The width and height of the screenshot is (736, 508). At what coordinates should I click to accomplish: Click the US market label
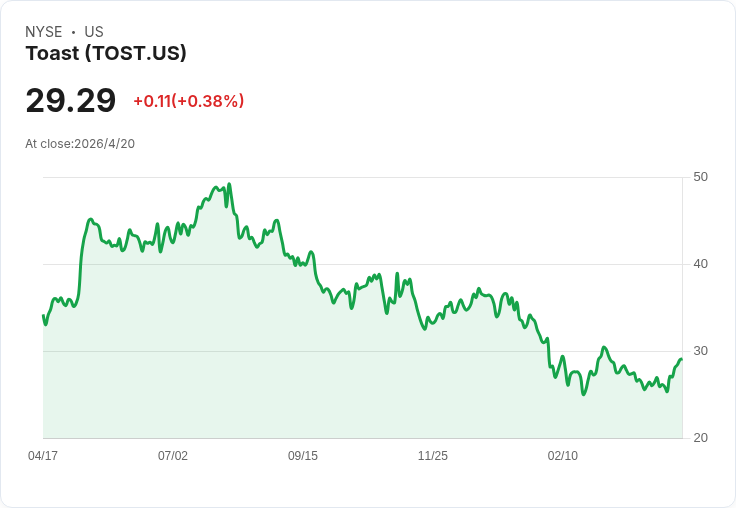click(94, 32)
